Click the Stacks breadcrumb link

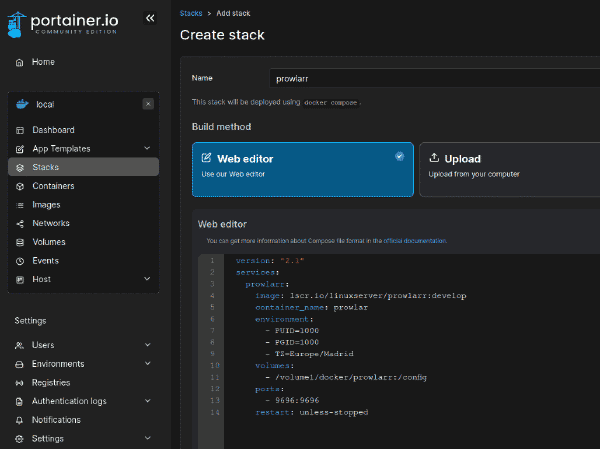click(191, 13)
